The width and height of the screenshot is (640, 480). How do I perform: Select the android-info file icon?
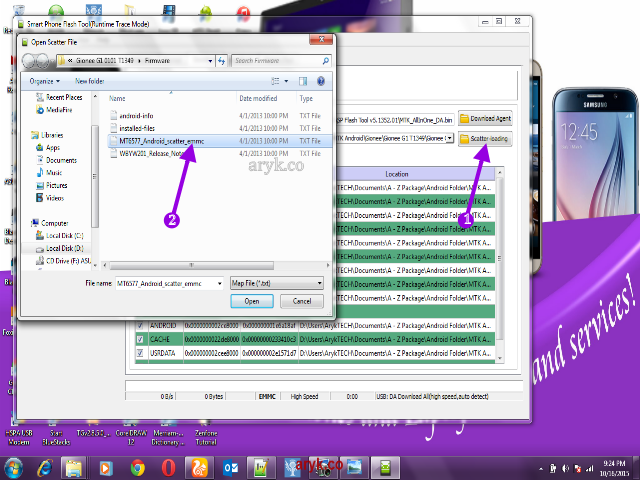[114, 116]
